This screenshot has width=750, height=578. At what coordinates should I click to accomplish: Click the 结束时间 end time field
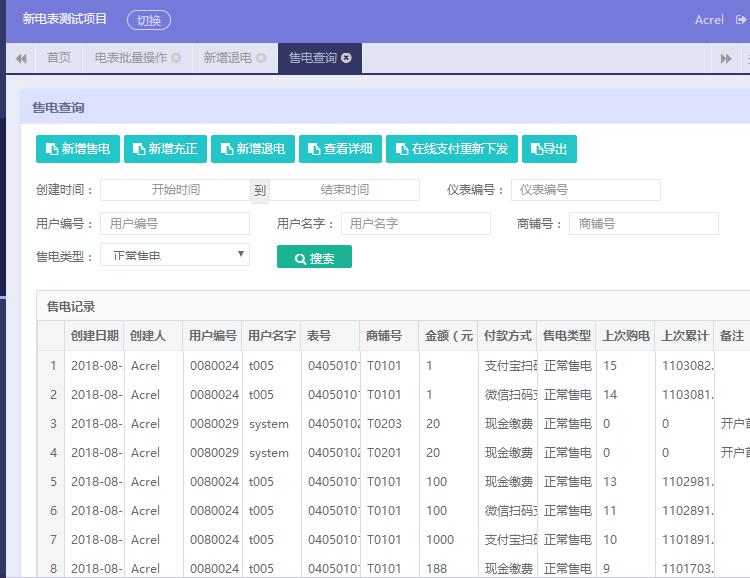344,190
